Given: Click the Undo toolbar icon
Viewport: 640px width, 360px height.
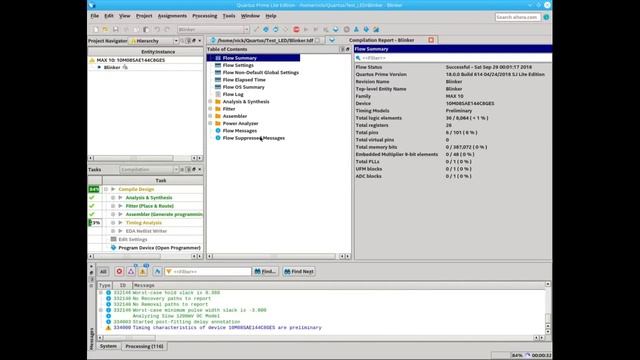Looking at the screenshot, I should coord(157,29).
